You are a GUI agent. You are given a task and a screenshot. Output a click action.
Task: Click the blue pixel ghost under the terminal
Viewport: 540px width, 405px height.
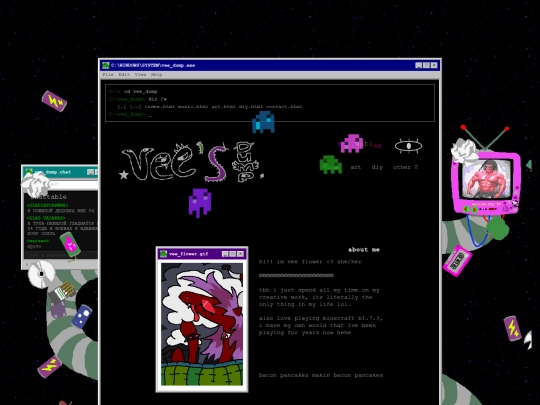tap(263, 122)
